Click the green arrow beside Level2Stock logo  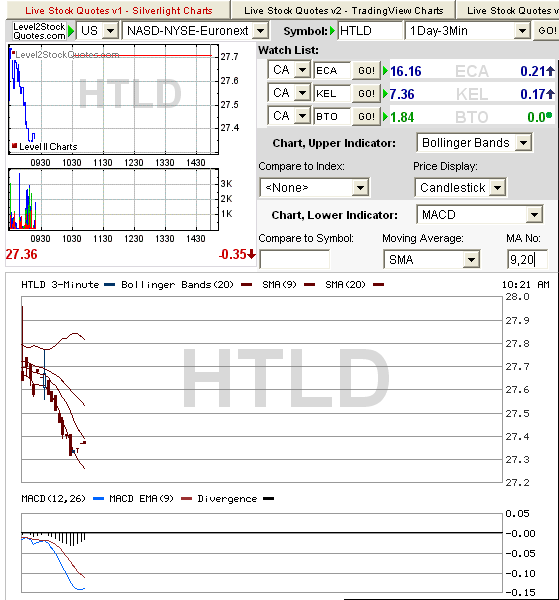click(71, 31)
